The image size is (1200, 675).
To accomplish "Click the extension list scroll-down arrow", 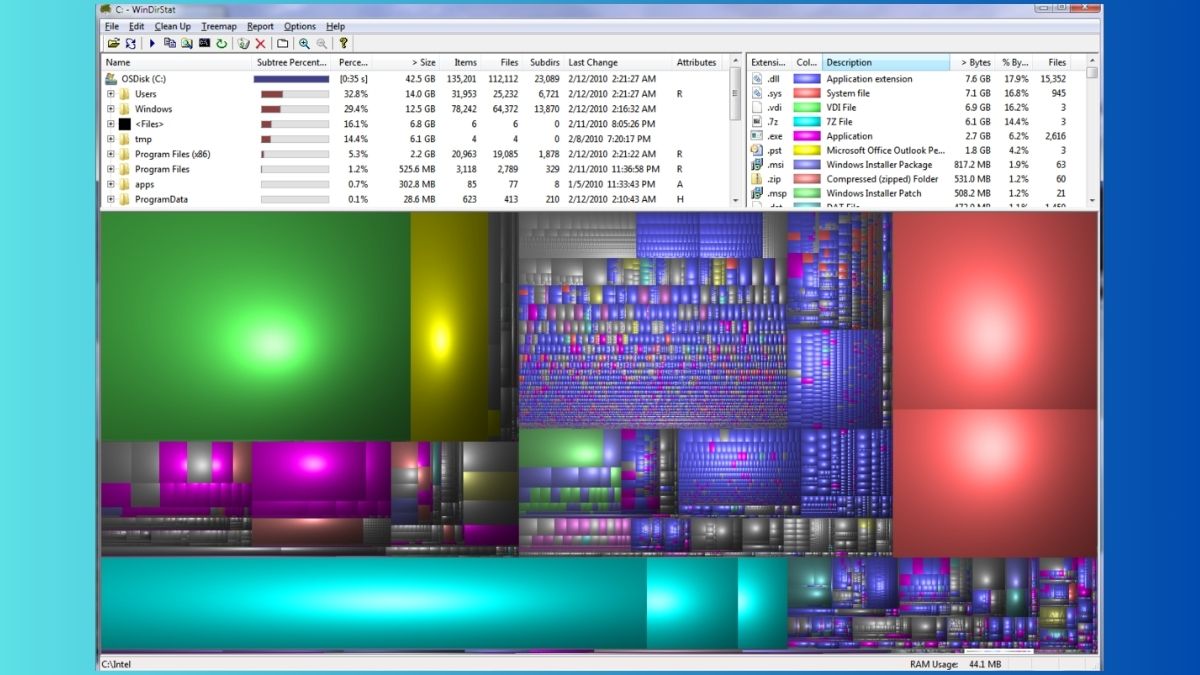I will click(1092, 200).
